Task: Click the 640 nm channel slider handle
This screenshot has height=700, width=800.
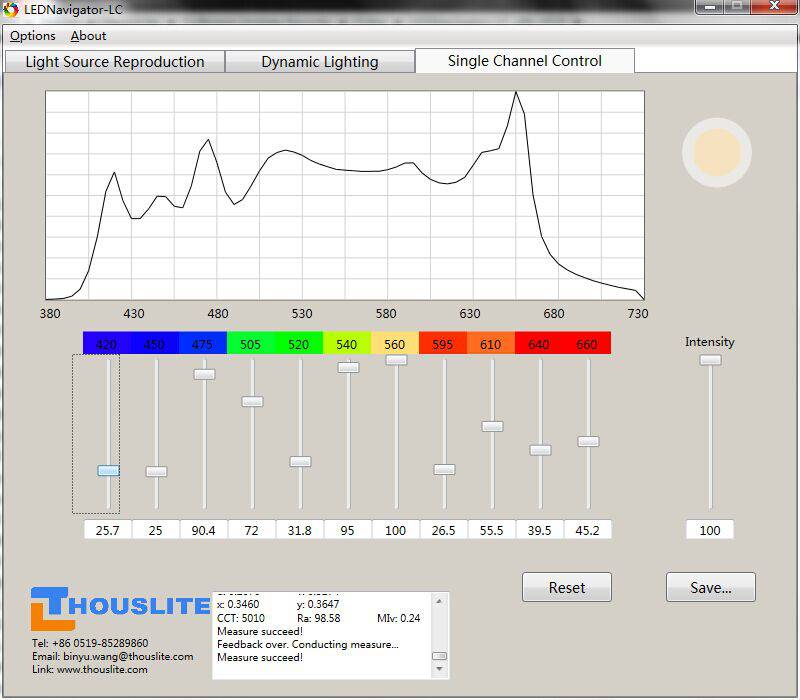Action: 540,450
